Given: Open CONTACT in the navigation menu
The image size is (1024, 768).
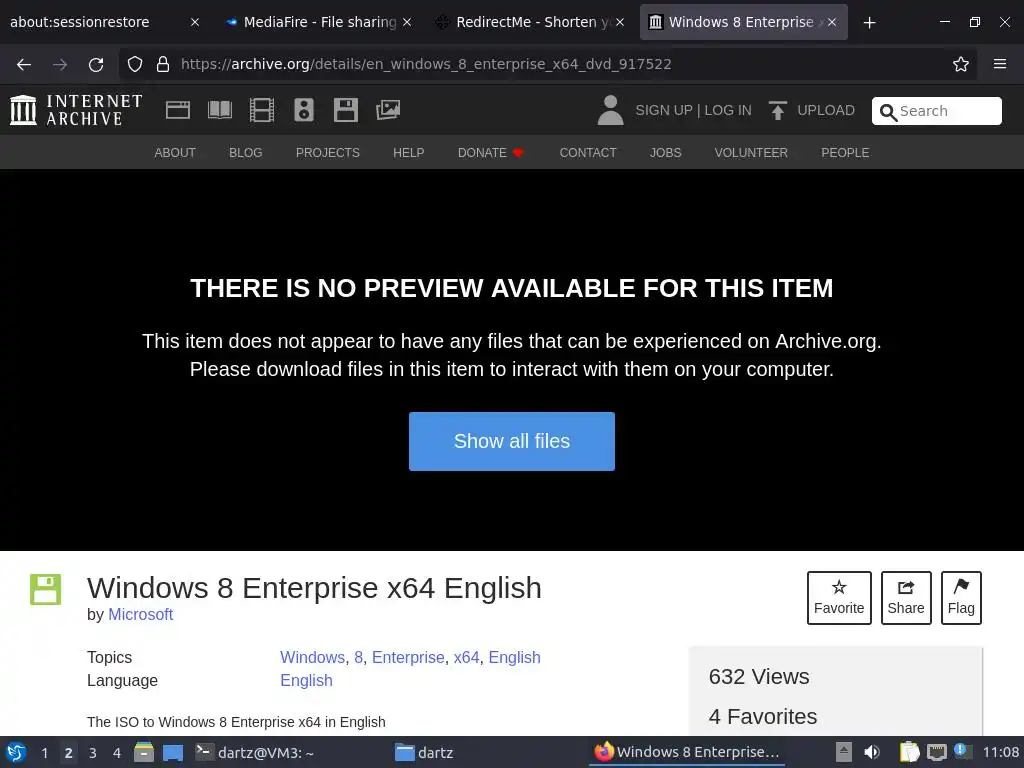Looking at the screenshot, I should click(x=588, y=153).
